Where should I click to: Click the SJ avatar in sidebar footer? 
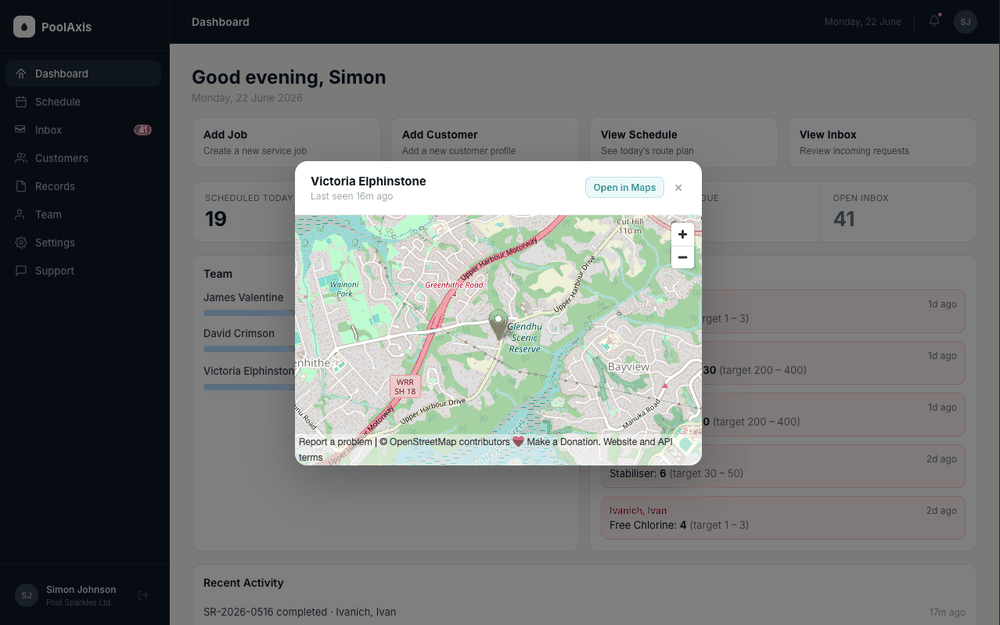pyautogui.click(x=26, y=595)
